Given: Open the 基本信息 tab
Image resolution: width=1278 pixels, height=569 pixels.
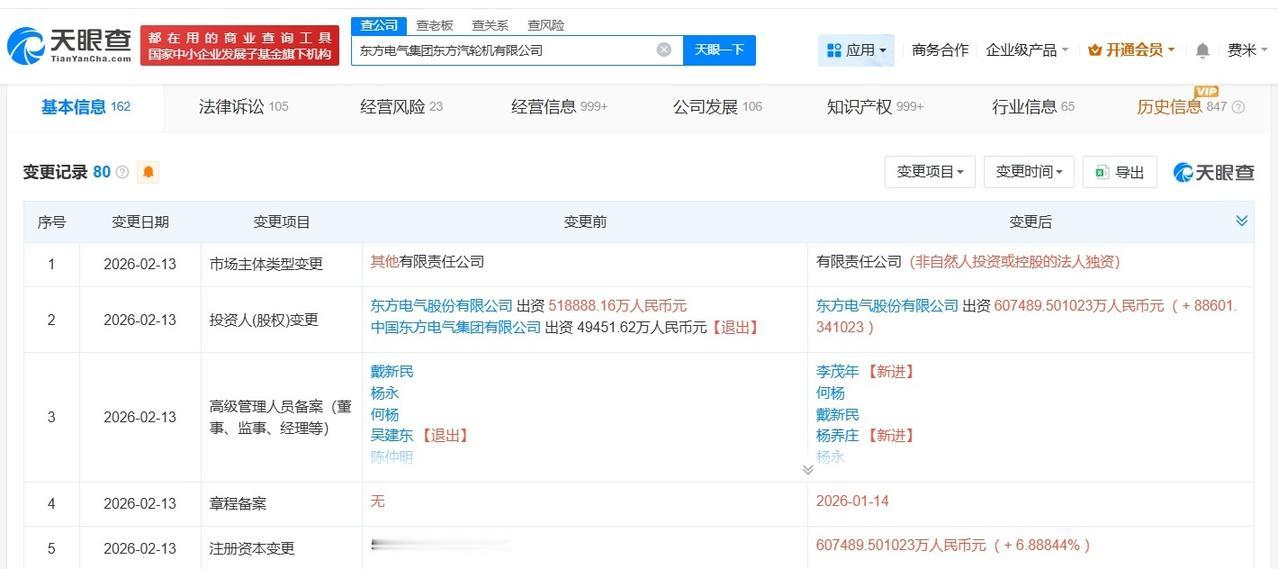Looking at the screenshot, I should click(x=86, y=107).
